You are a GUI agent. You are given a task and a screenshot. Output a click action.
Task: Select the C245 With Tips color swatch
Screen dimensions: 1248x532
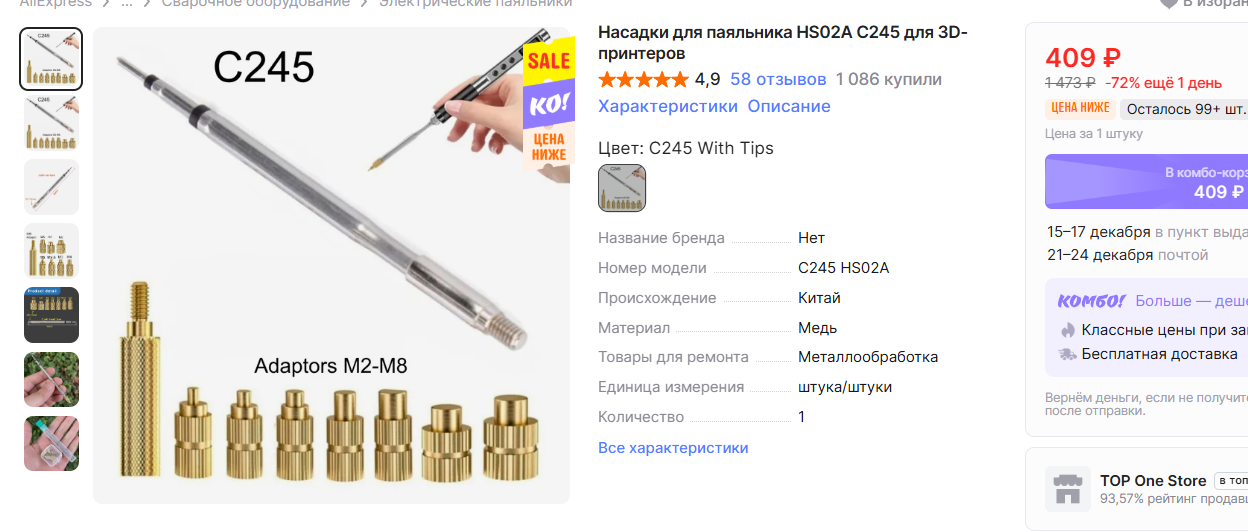(x=622, y=188)
